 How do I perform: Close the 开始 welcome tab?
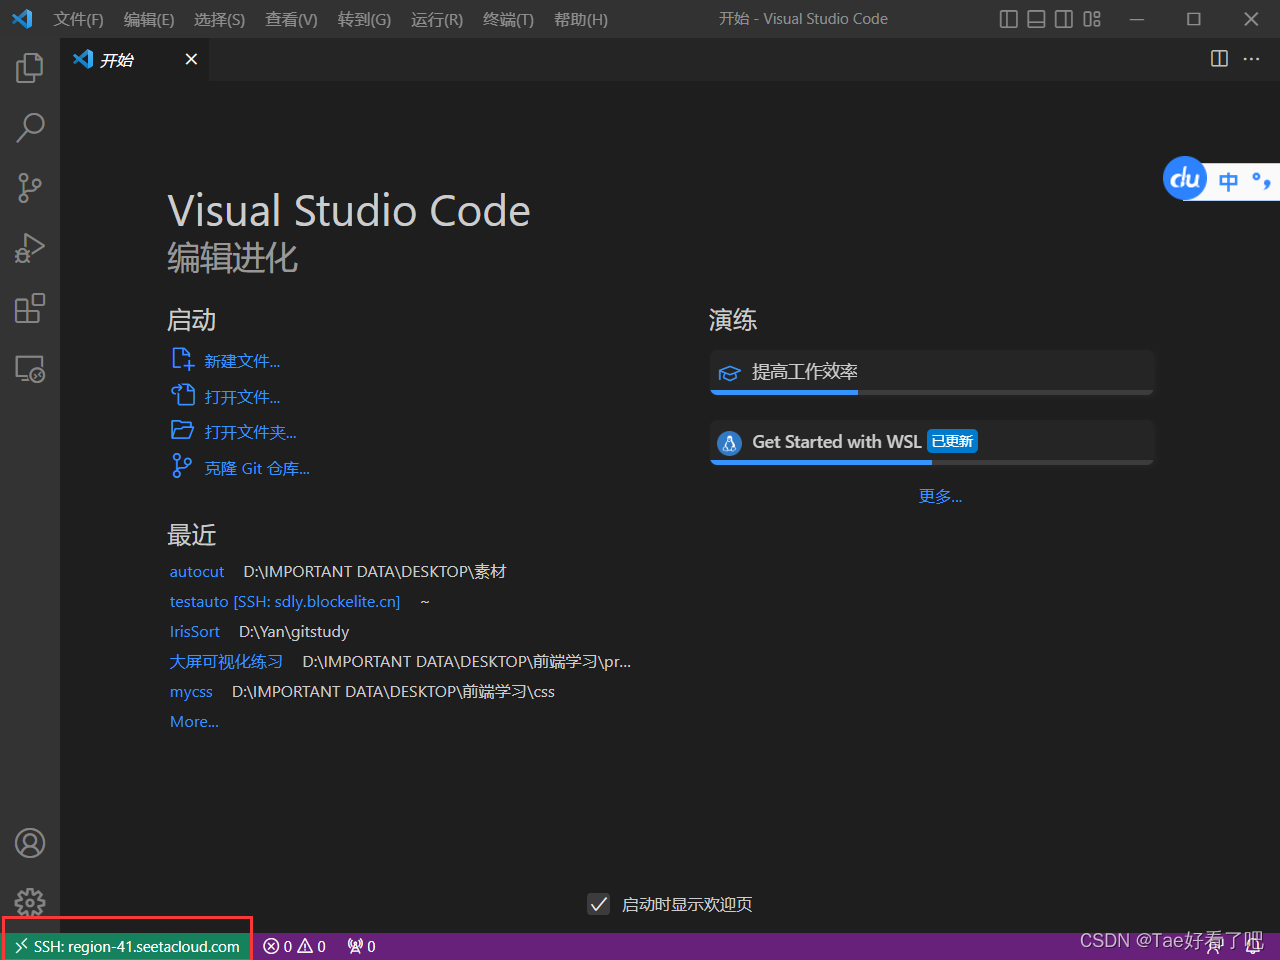(191, 59)
